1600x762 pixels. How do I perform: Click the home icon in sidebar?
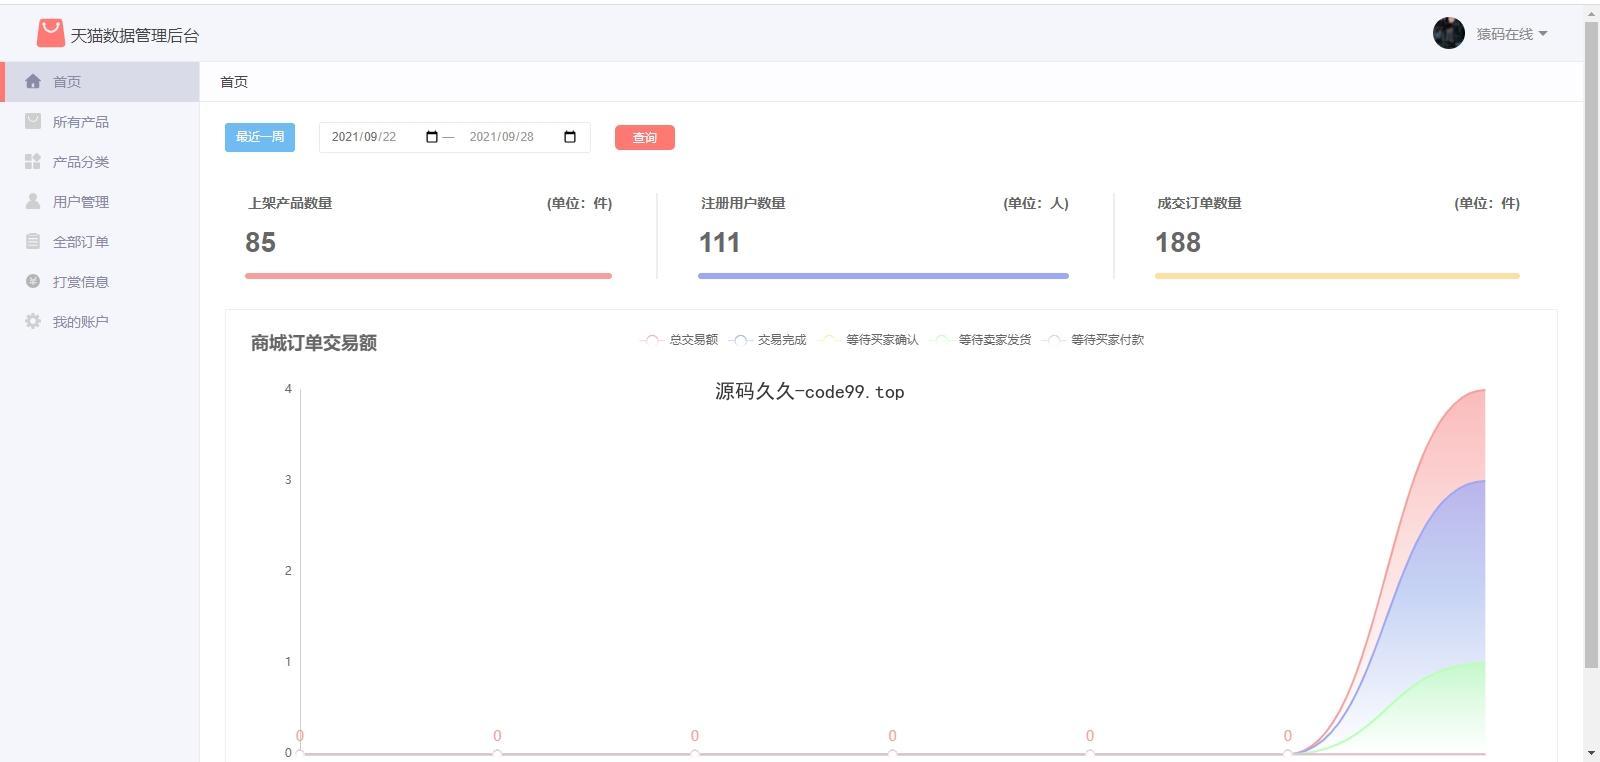33,81
